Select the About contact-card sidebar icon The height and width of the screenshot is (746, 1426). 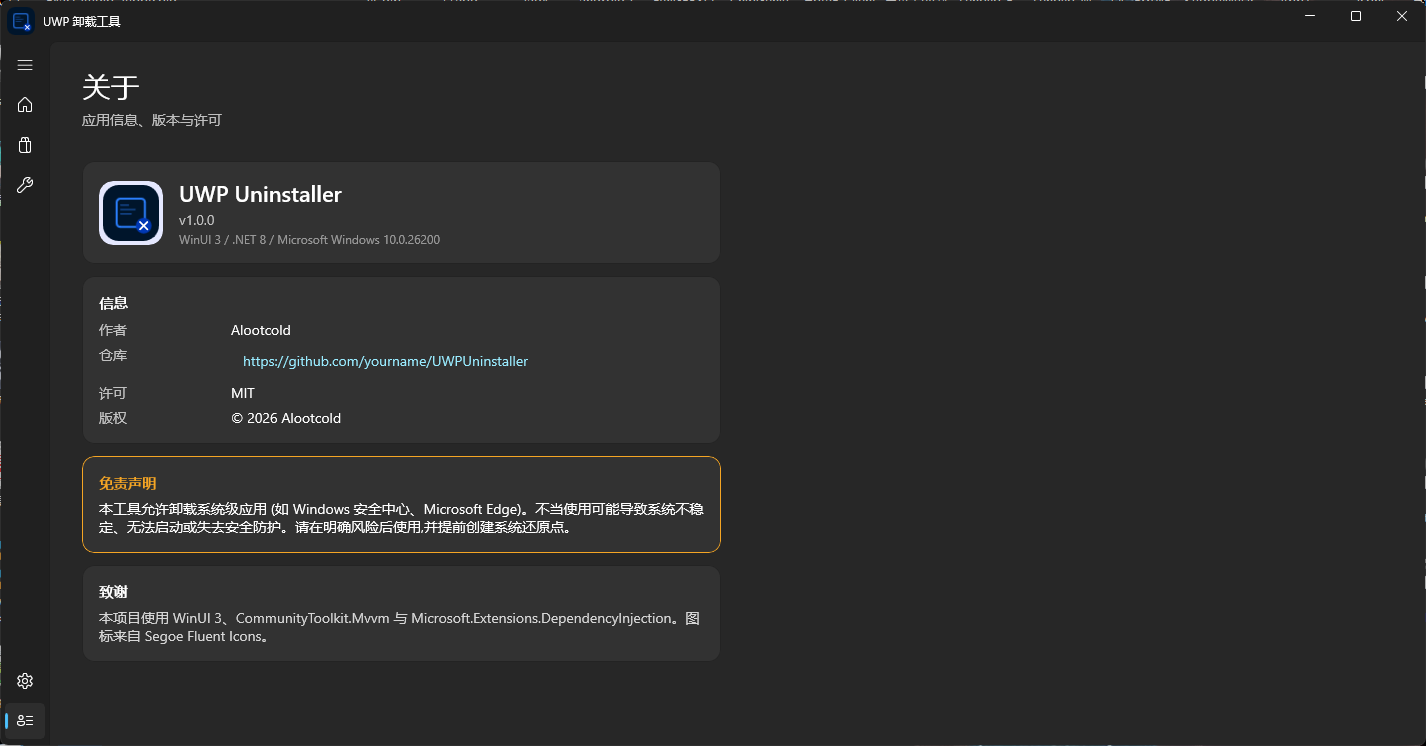point(25,721)
